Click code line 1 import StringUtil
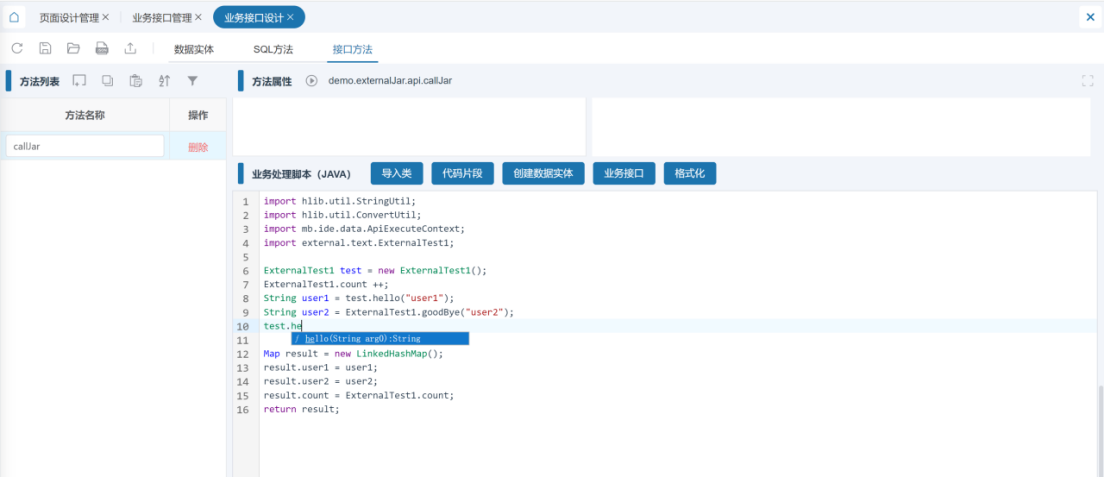Screen dimensions: 1104x478 point(340,201)
